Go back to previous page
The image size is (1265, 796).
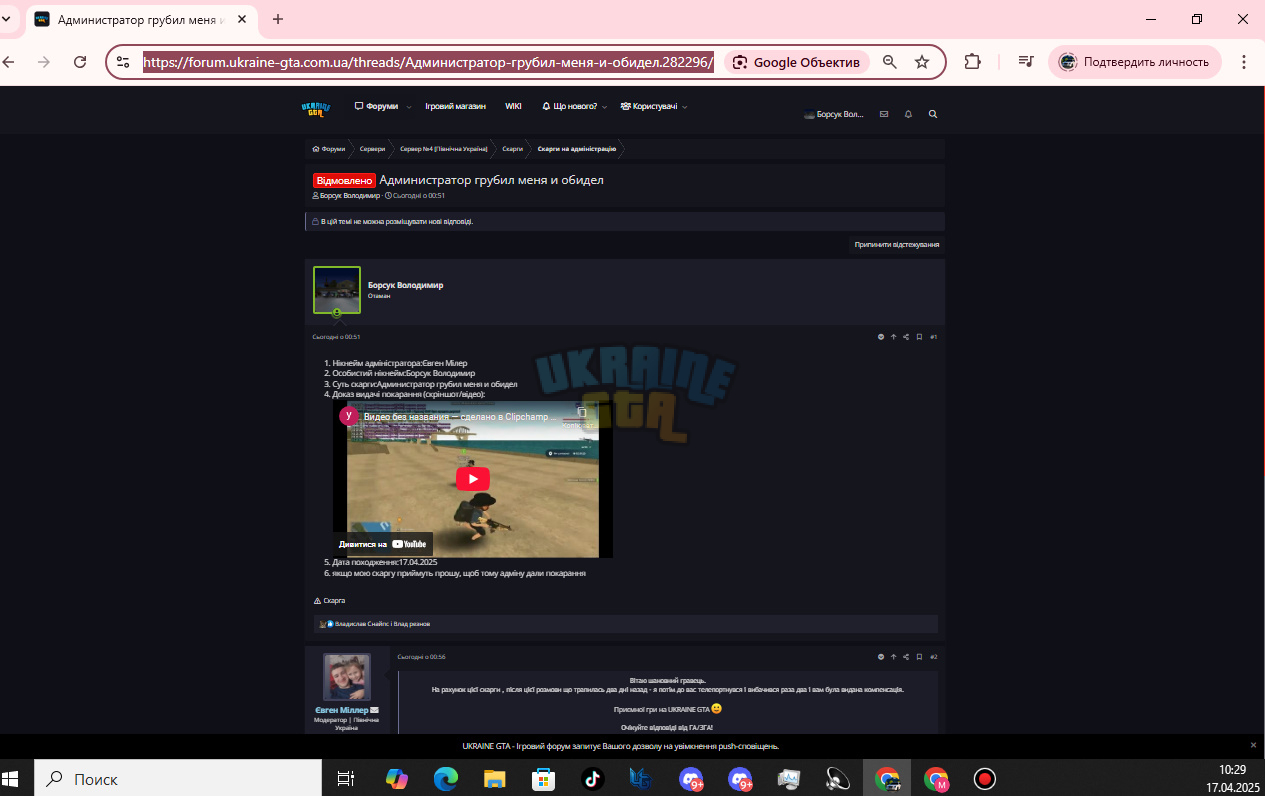click(8, 62)
